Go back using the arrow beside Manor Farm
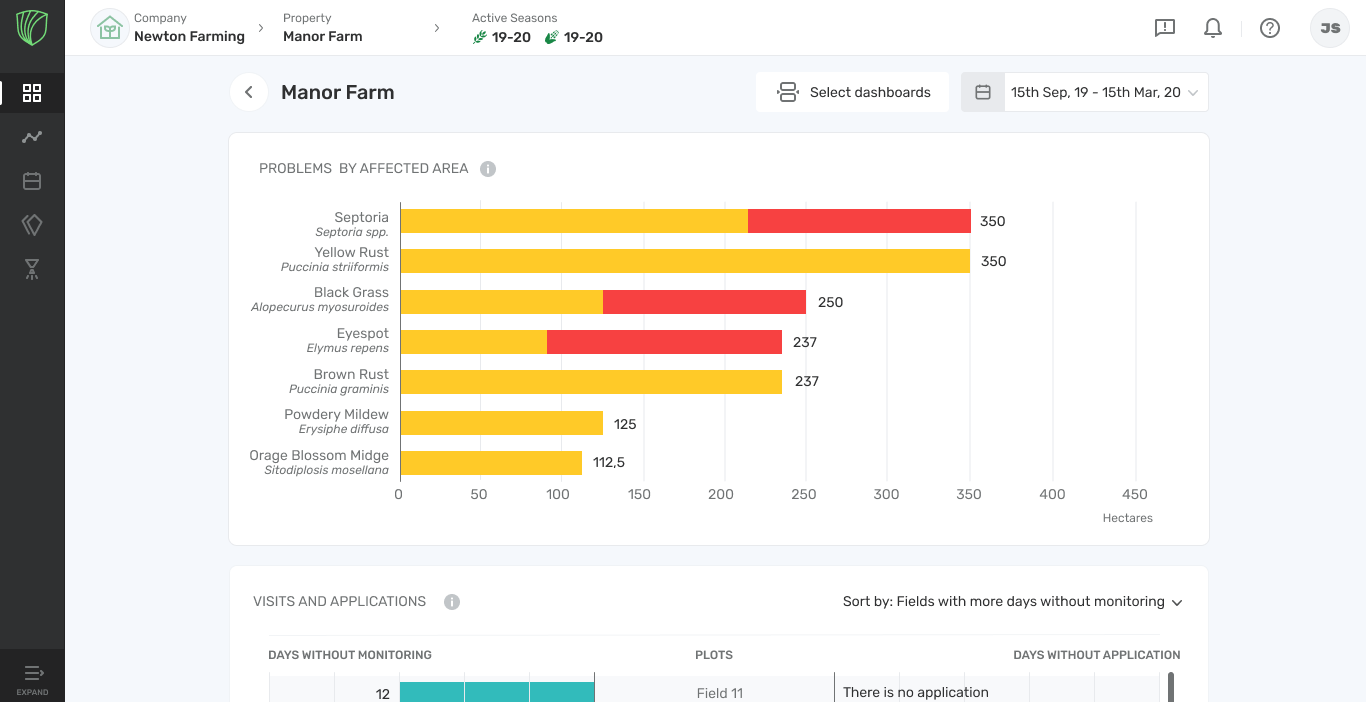The image size is (1366, 702). (x=249, y=92)
